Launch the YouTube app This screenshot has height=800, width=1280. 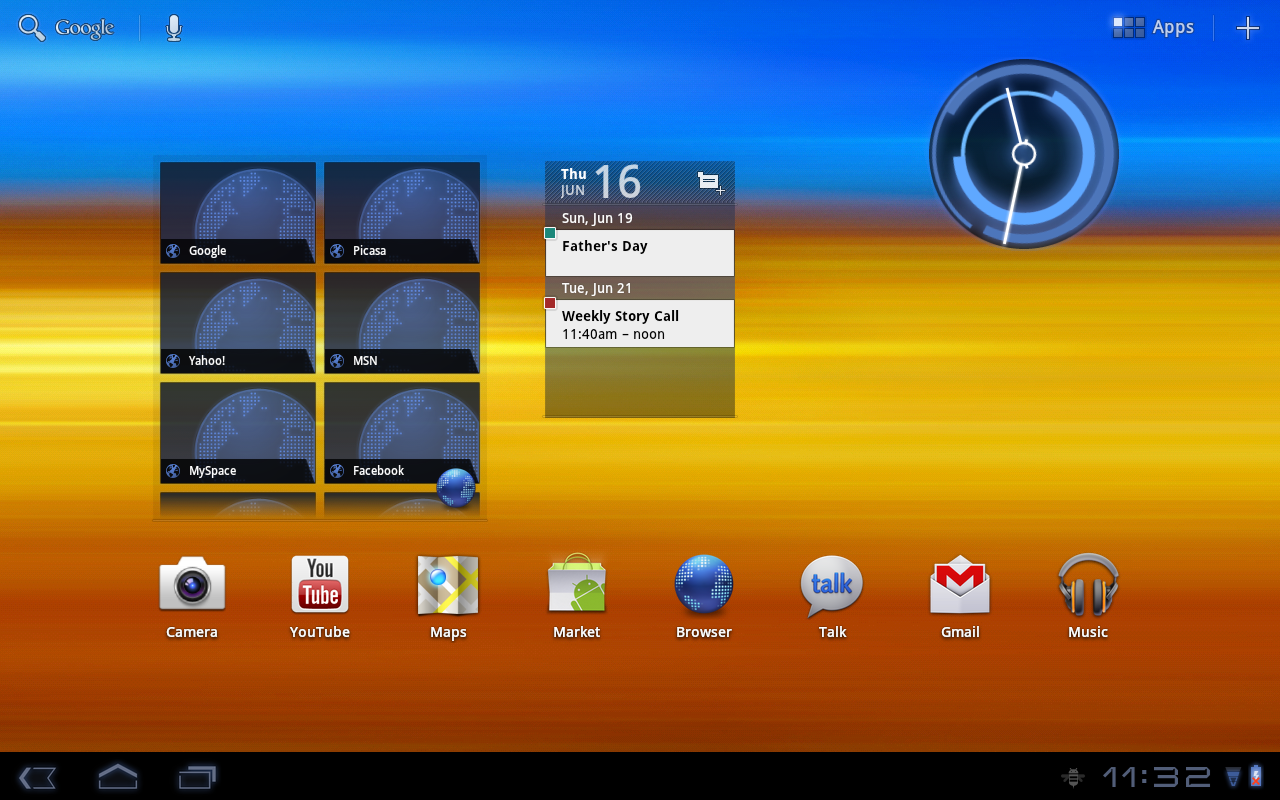320,597
